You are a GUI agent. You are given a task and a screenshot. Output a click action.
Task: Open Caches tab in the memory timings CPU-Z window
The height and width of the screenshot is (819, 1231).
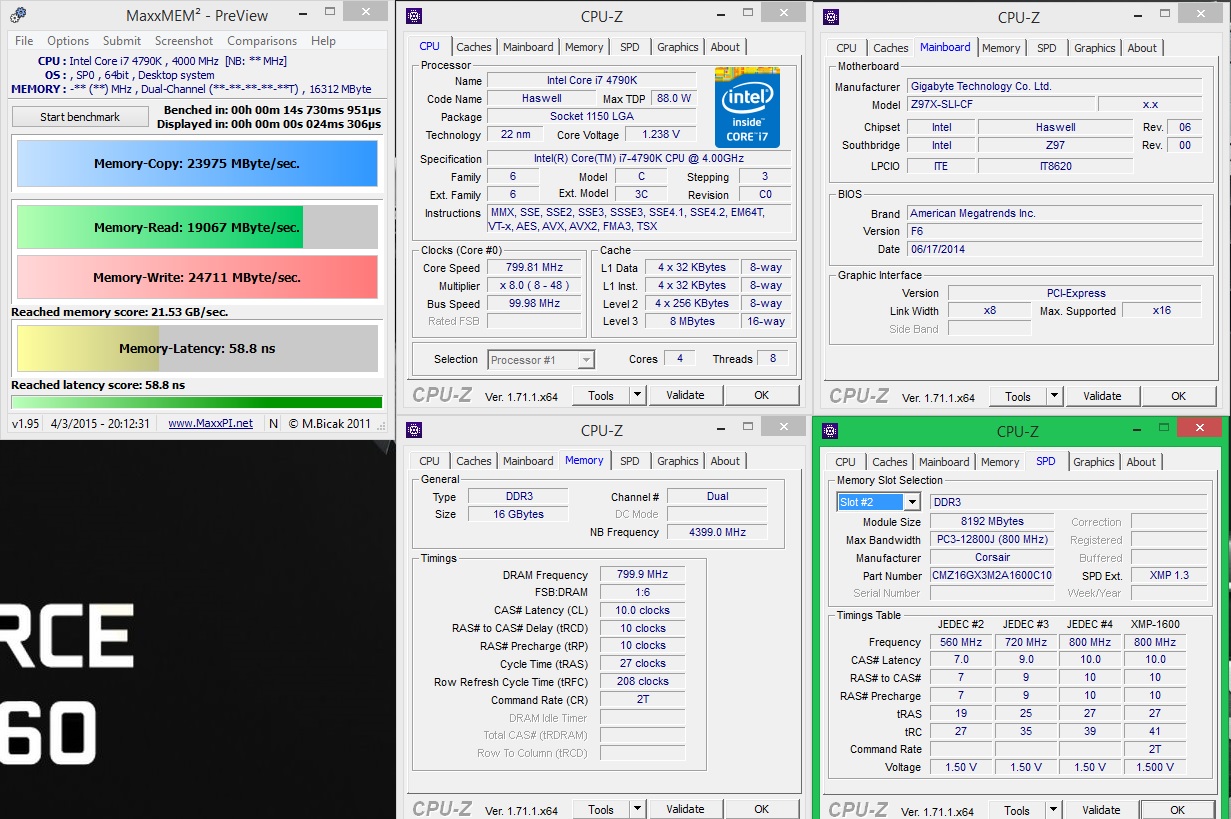(474, 461)
